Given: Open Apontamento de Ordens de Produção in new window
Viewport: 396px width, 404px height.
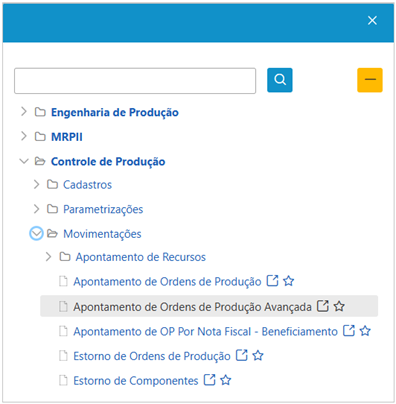Looking at the screenshot, I should point(272,281).
